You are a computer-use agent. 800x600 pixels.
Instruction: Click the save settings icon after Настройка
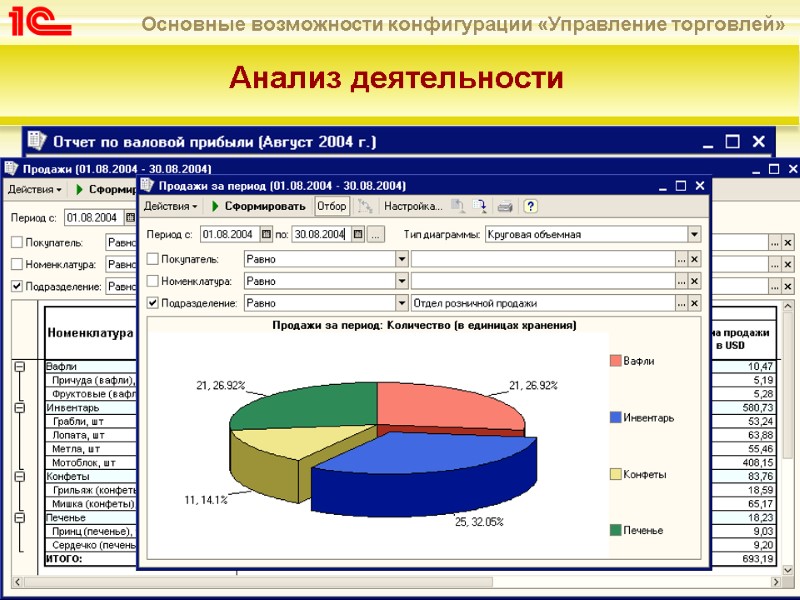click(459, 205)
